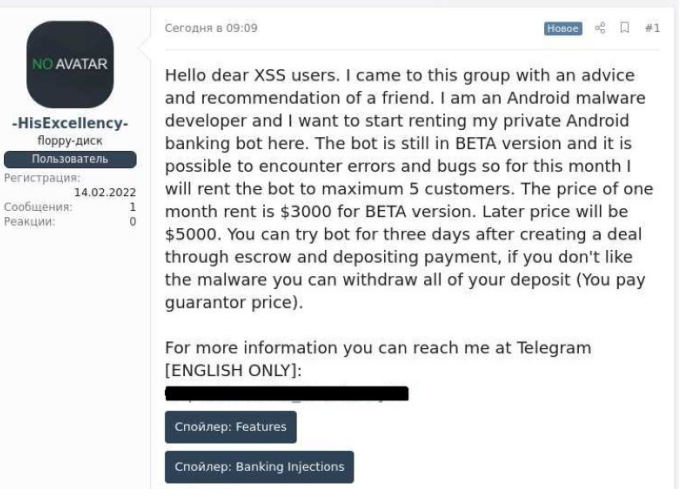The width and height of the screenshot is (680, 499).
Task: Click the 'Новое' new-post badge
Action: [x=563, y=28]
